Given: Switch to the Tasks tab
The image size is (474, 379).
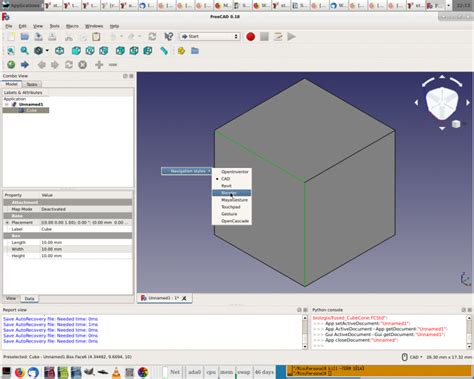Looking at the screenshot, I should (32, 84).
